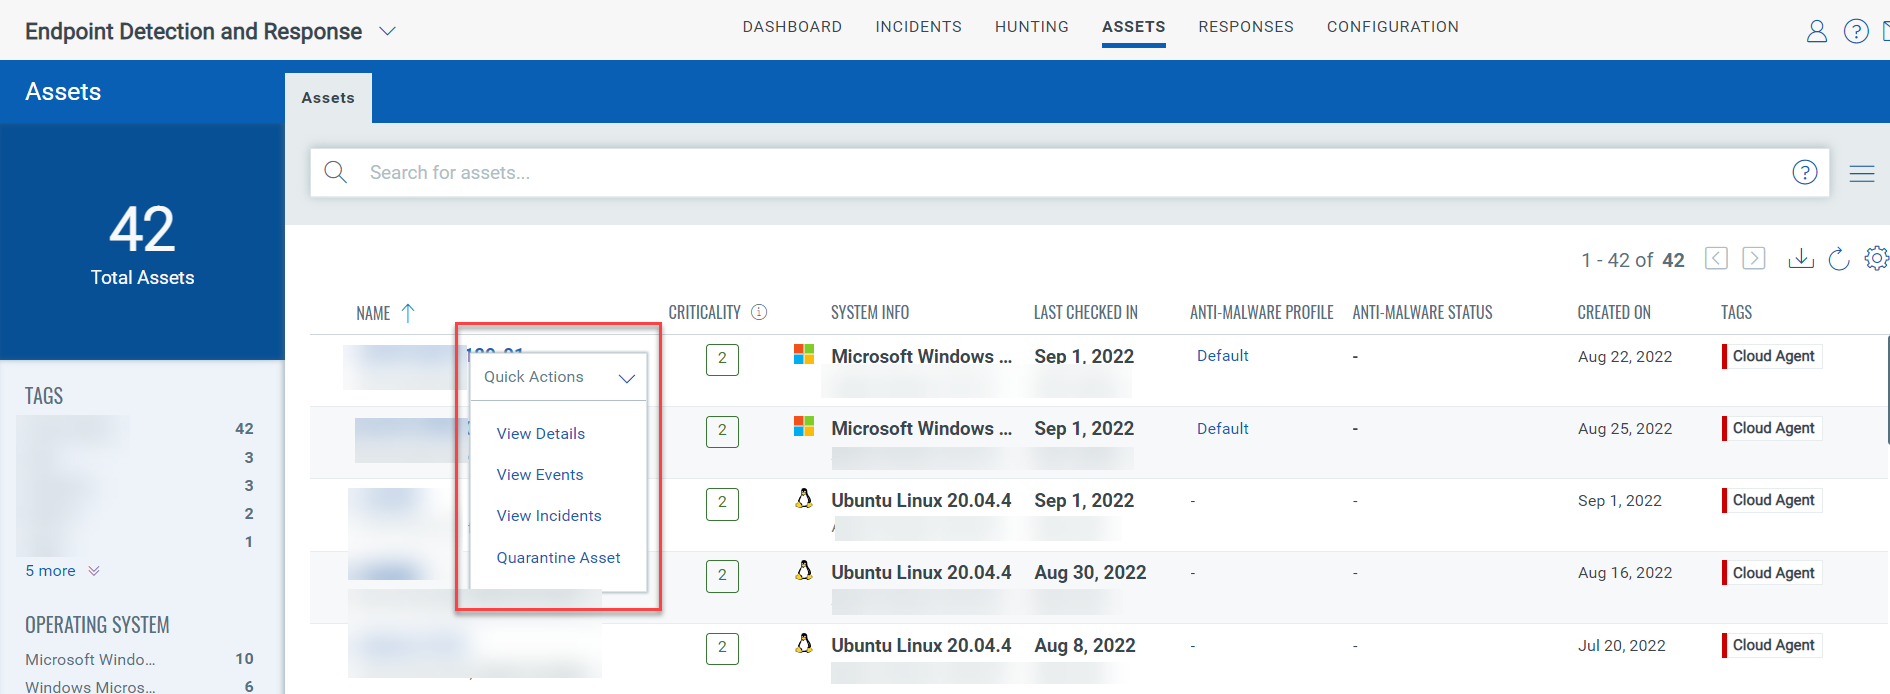Open the Dashboard tab

pyautogui.click(x=792, y=27)
